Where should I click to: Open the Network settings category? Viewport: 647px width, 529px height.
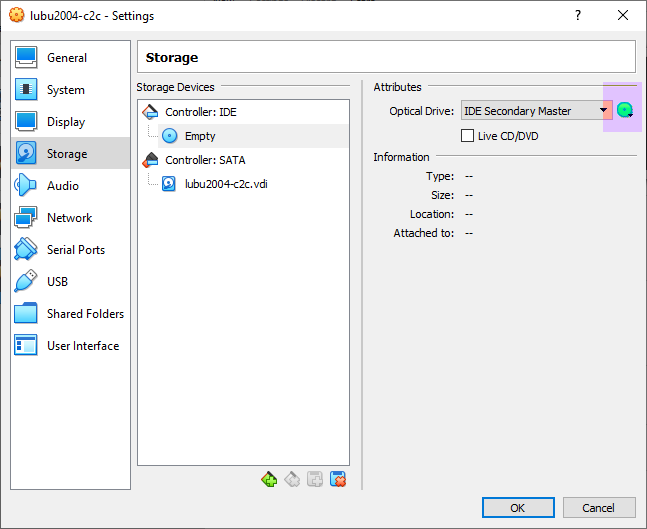[x=69, y=218]
